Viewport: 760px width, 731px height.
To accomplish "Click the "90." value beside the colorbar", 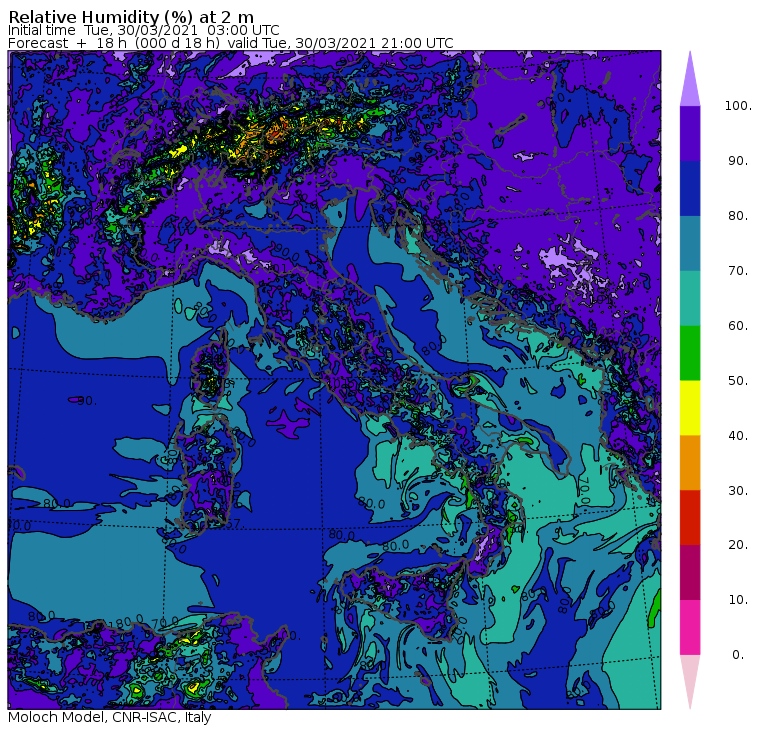I will [738, 161].
